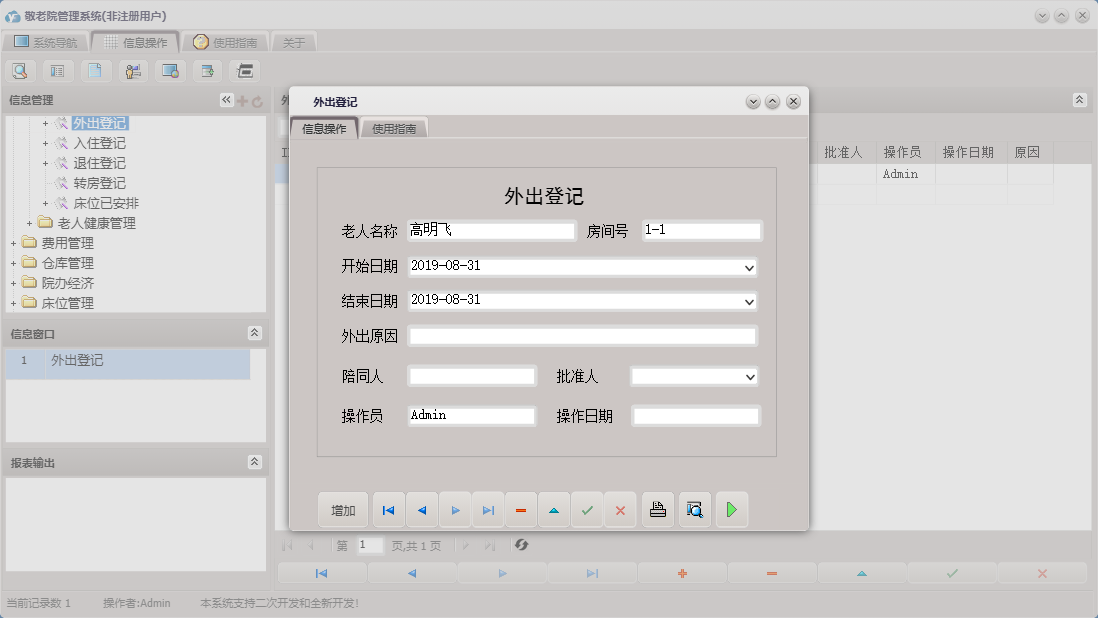Confirm the record with the green checkmark
1098x618 pixels.
[587, 509]
